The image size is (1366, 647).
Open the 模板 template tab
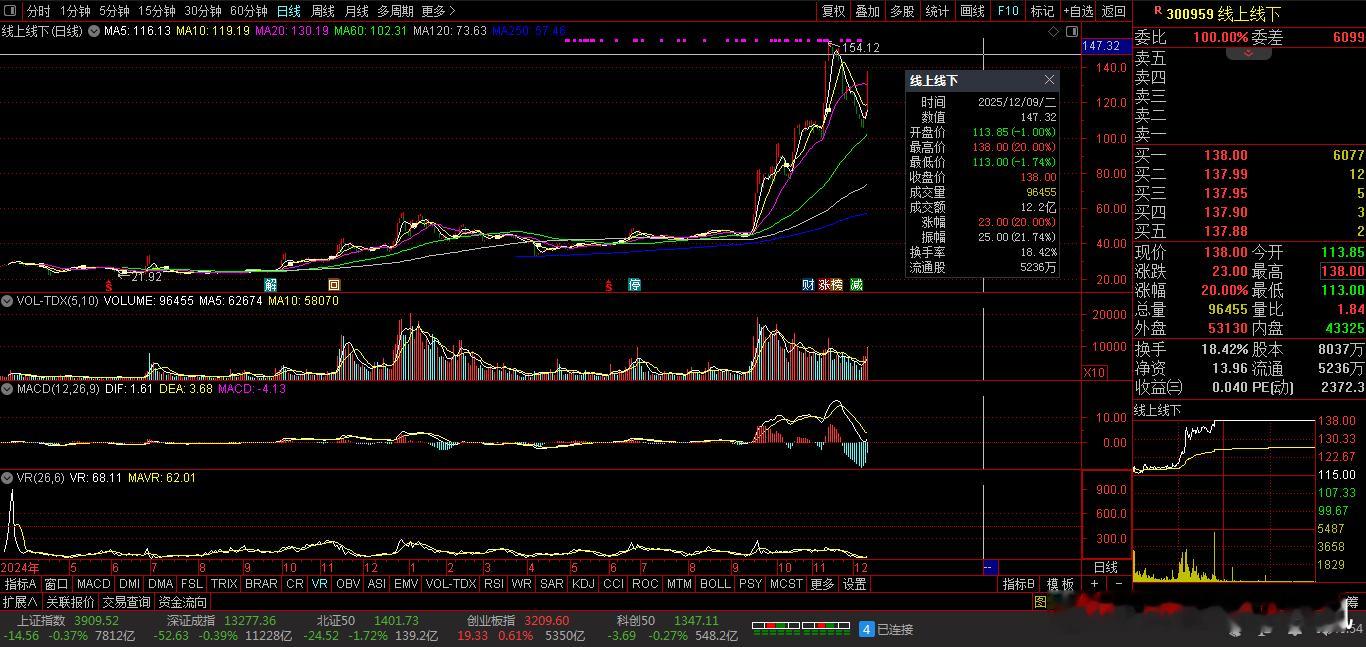tap(1060, 583)
